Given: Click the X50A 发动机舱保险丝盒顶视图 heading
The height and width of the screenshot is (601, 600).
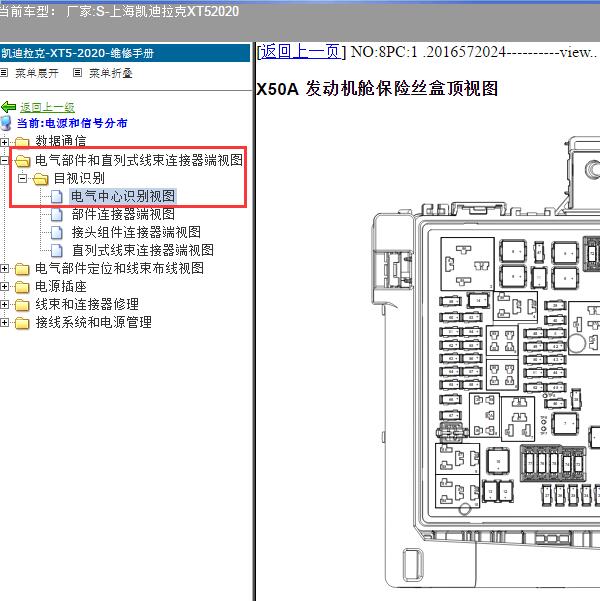Looking at the screenshot, I should click(377, 89).
